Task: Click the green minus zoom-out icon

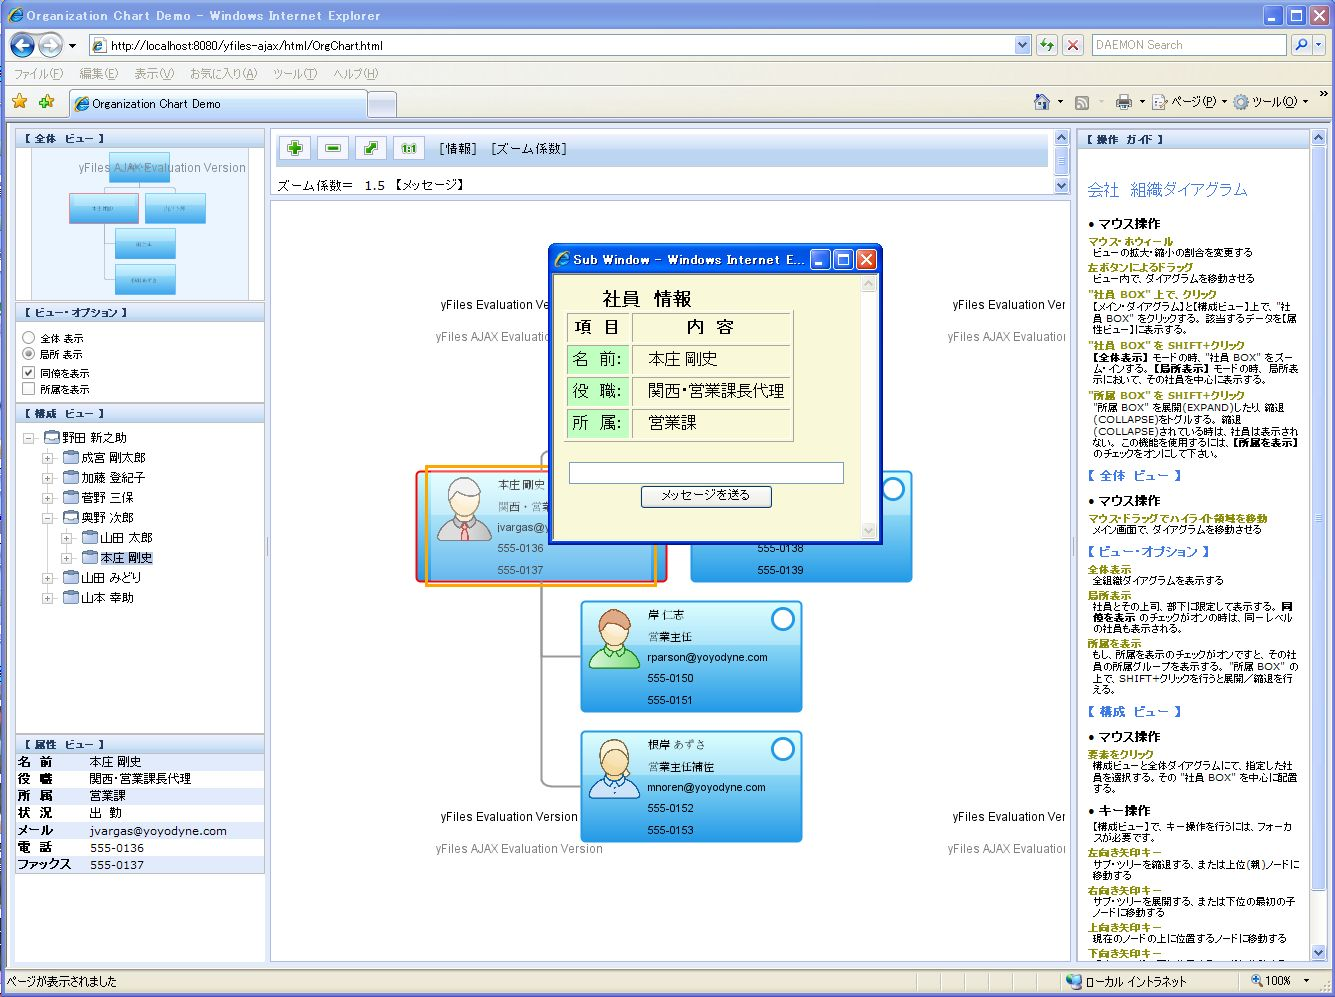Action: [x=333, y=149]
